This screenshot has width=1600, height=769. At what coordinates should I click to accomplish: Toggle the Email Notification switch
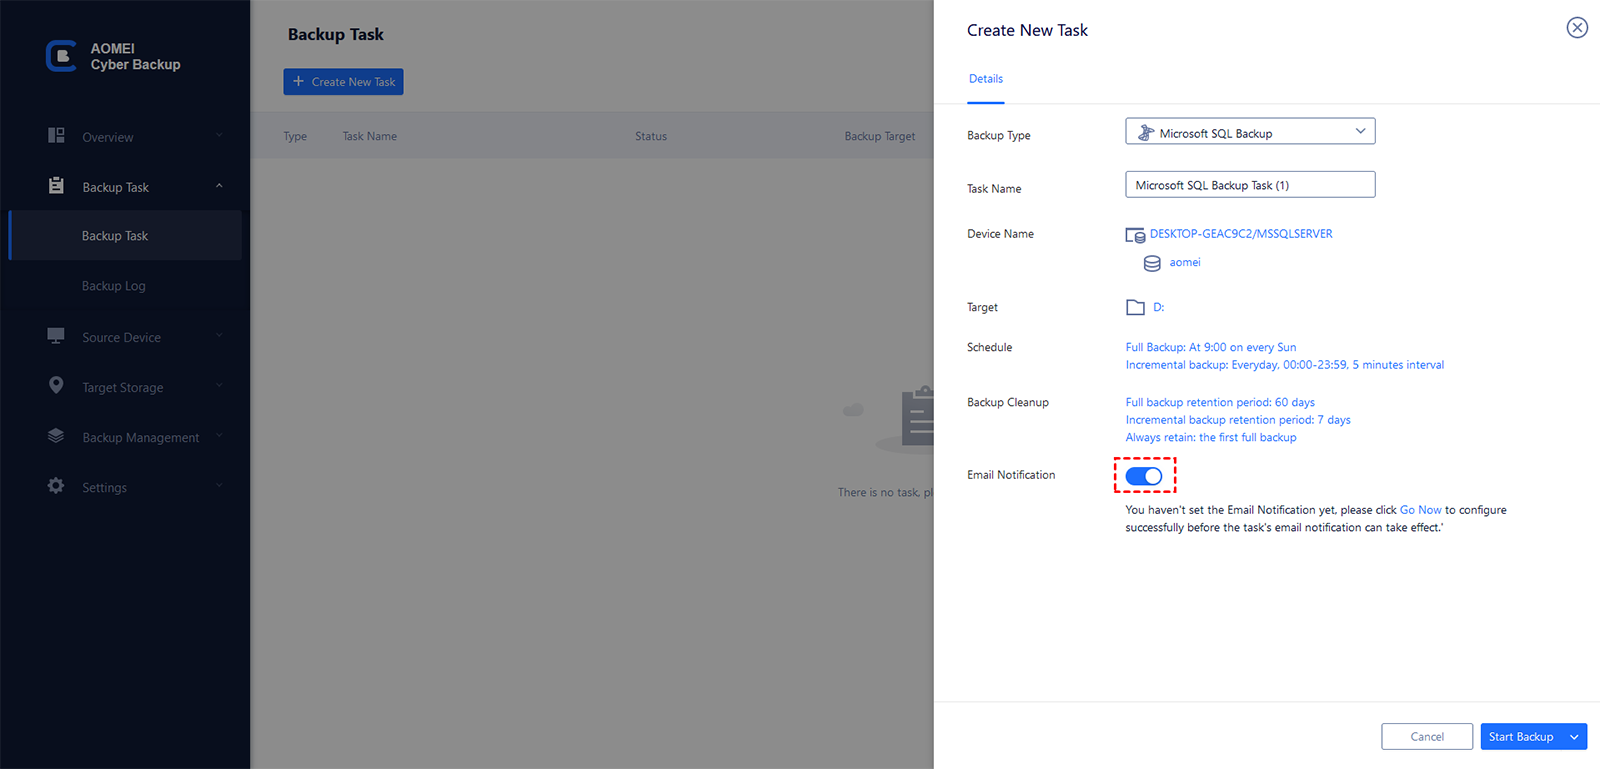1144,476
